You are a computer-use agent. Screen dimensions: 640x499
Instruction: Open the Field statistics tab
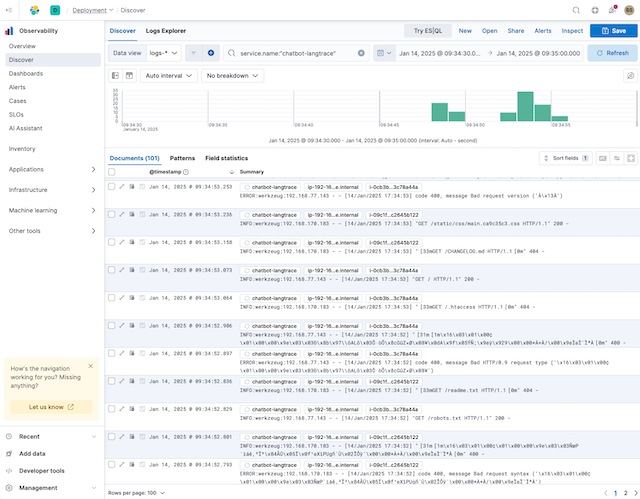tap(226, 158)
